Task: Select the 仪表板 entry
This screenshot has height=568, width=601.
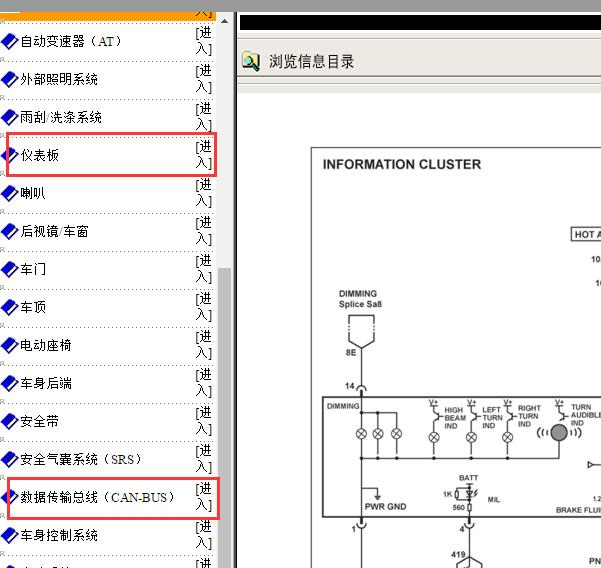Action: click(39, 155)
